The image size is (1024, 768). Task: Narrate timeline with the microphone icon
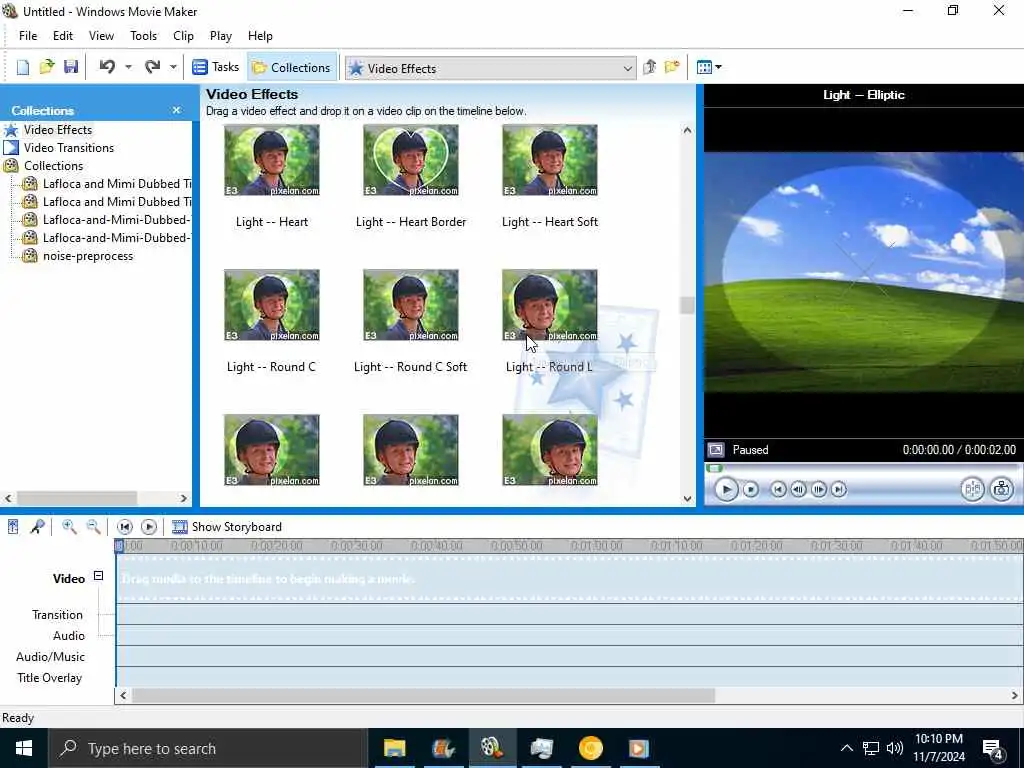[x=37, y=526]
